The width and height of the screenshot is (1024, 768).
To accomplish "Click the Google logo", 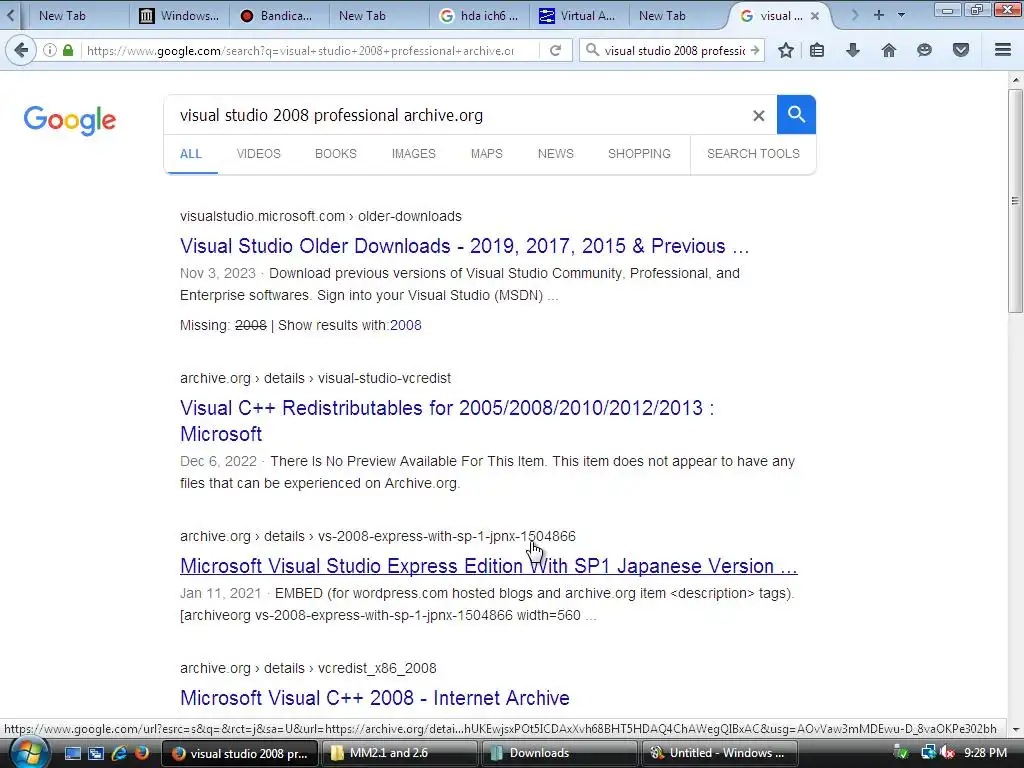I will pos(70,120).
